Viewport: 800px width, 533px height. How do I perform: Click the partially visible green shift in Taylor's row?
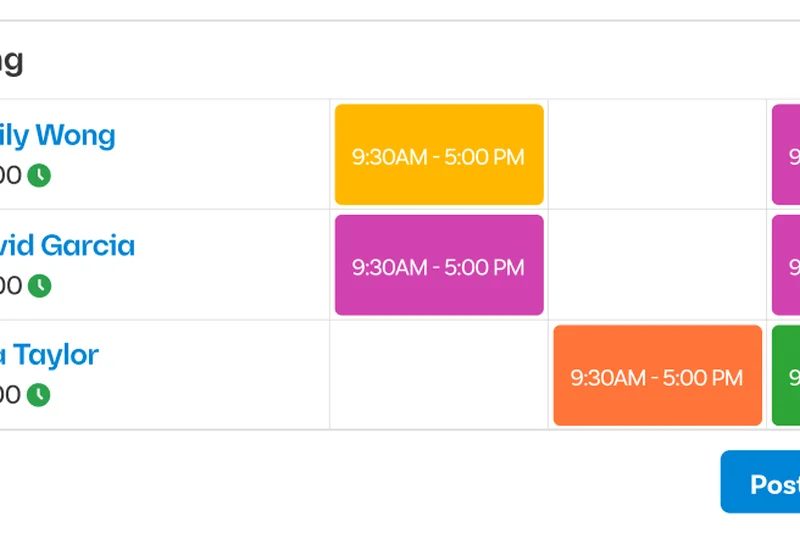tap(787, 376)
